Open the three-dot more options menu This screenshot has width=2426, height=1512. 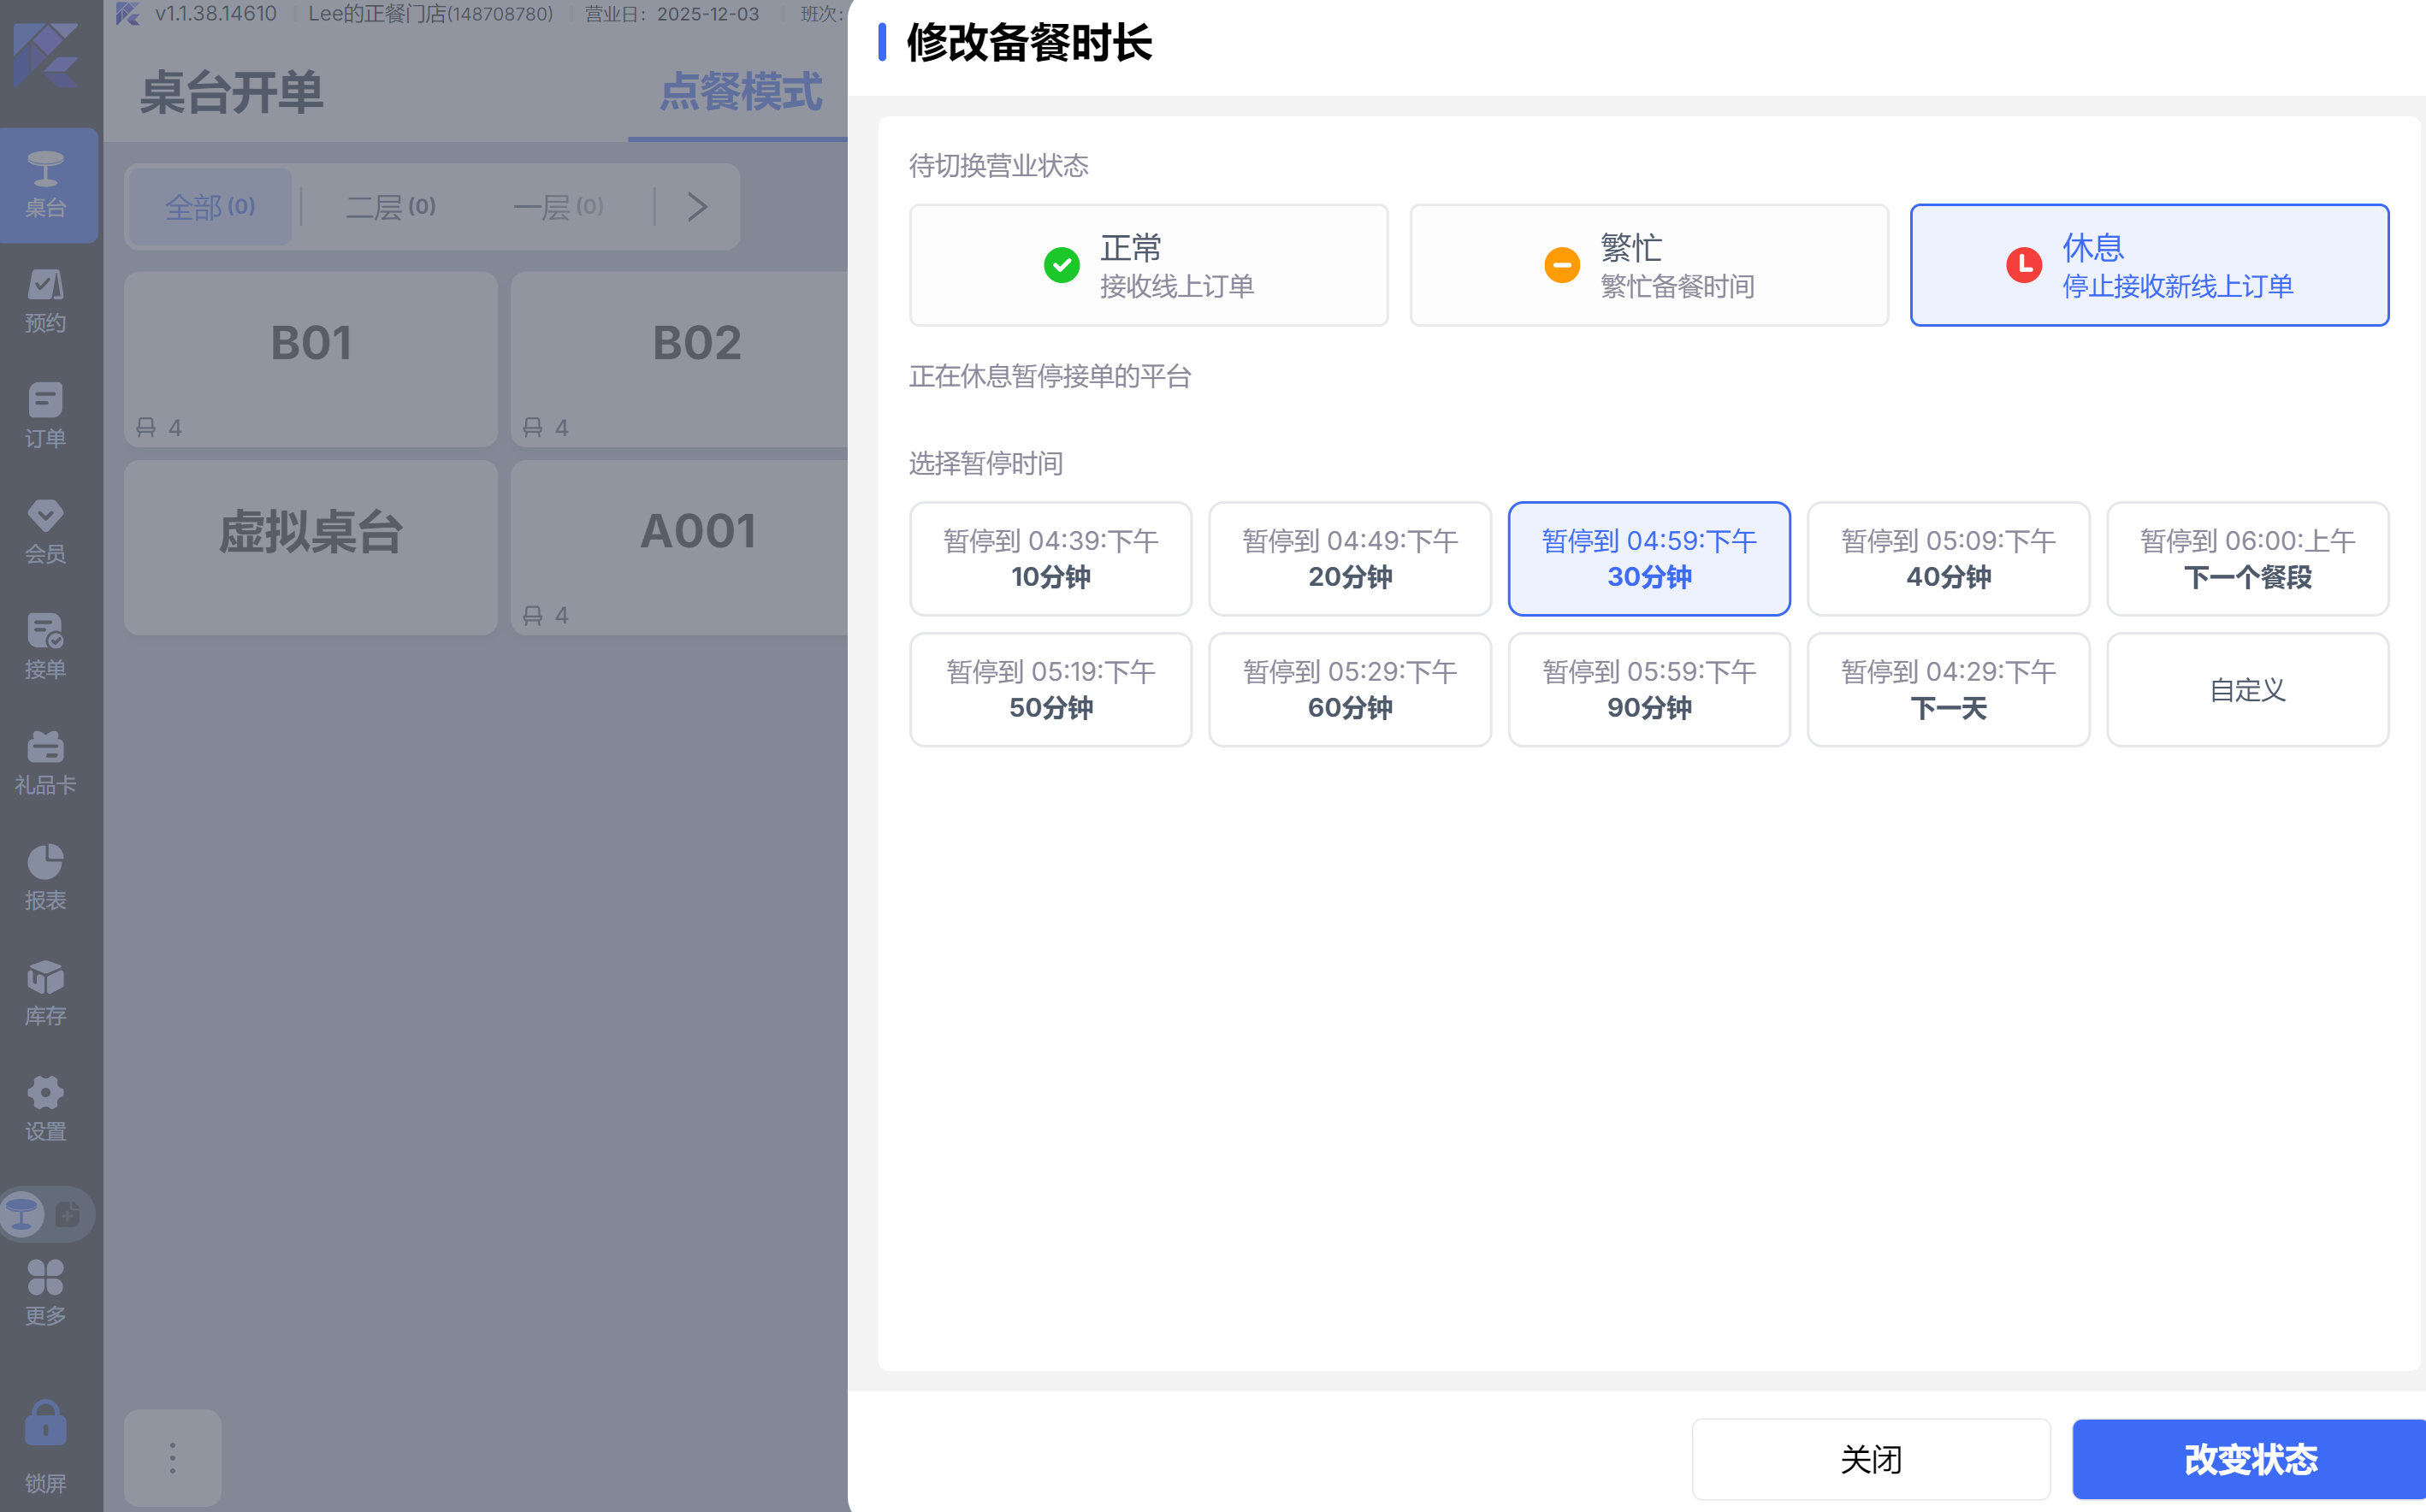tap(172, 1457)
